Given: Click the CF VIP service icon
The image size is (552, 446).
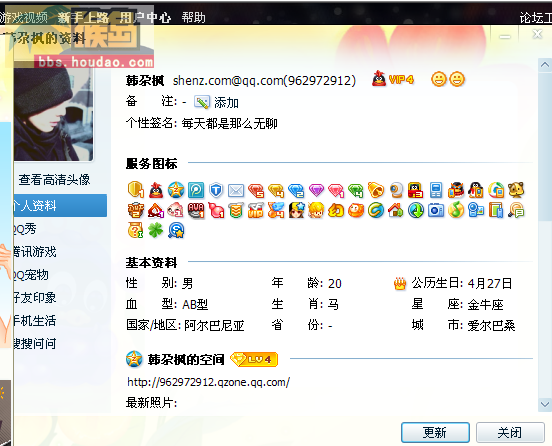Looking at the screenshot, I should click(256, 211).
